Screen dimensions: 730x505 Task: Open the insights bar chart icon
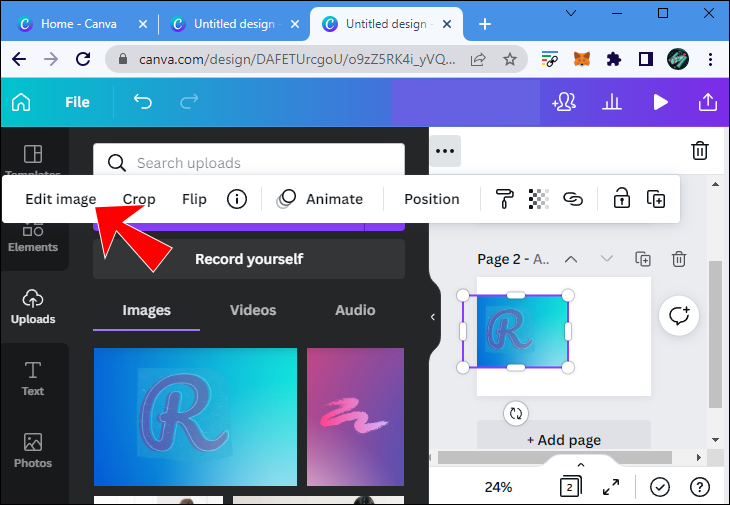[612, 102]
